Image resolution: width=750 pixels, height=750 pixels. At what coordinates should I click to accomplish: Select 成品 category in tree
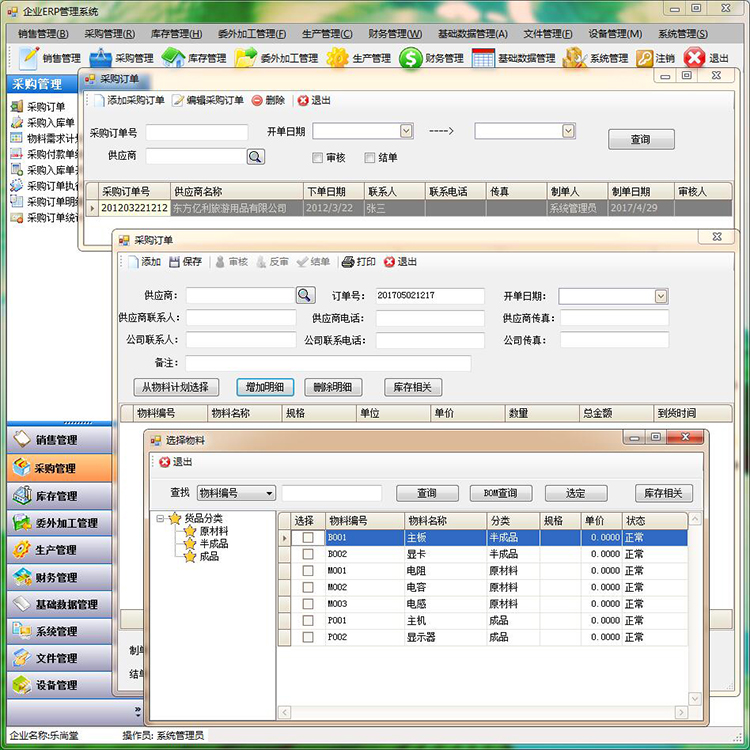click(x=209, y=556)
